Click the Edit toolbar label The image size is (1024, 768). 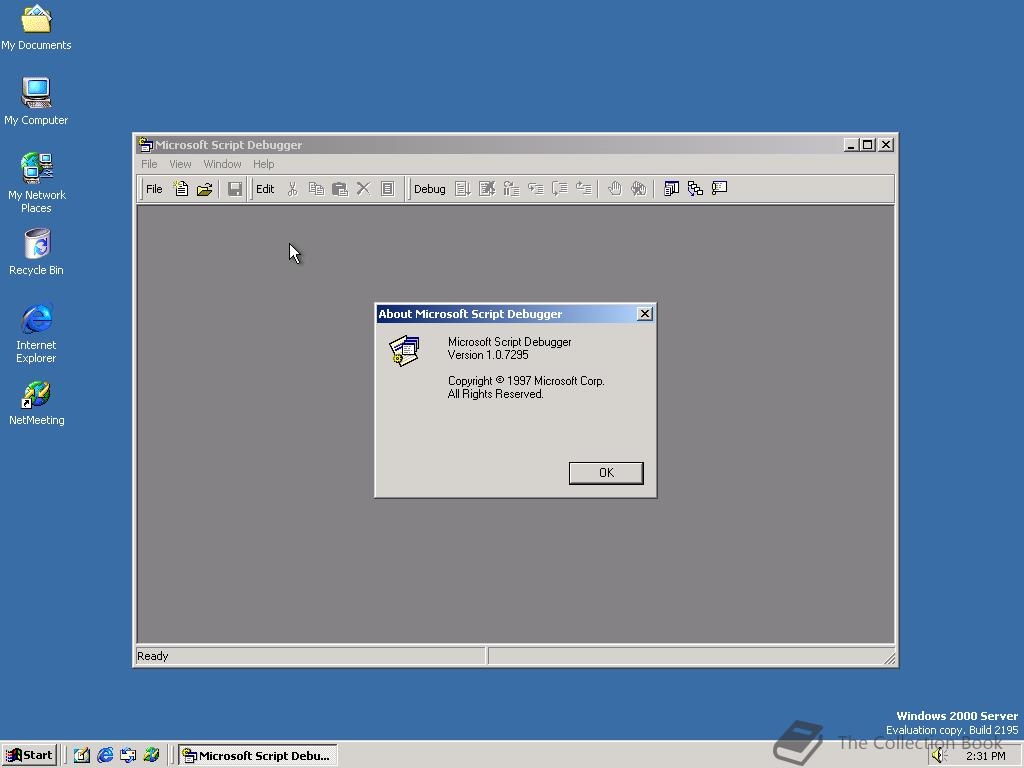pos(264,189)
